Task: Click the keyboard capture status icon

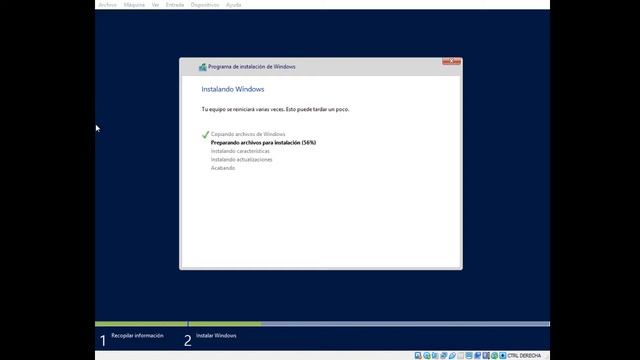Action: (x=503, y=356)
